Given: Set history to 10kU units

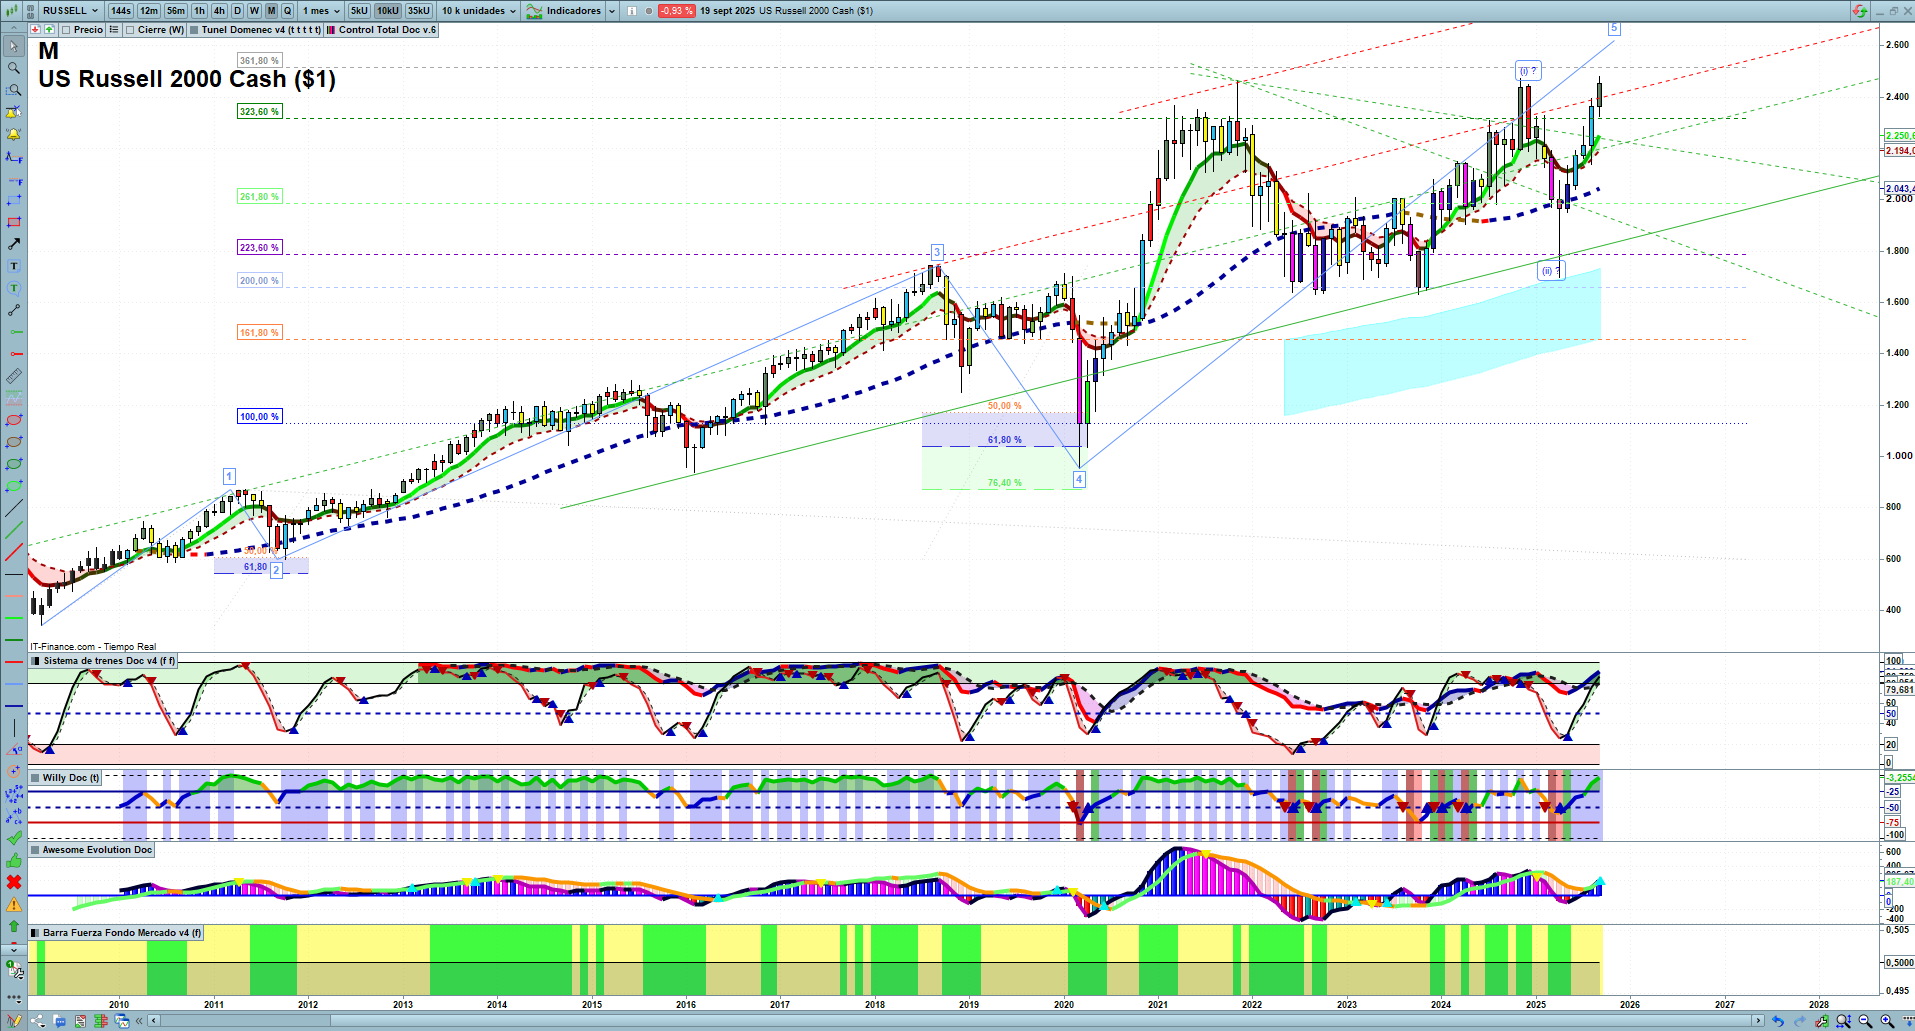Looking at the screenshot, I should (x=388, y=11).
